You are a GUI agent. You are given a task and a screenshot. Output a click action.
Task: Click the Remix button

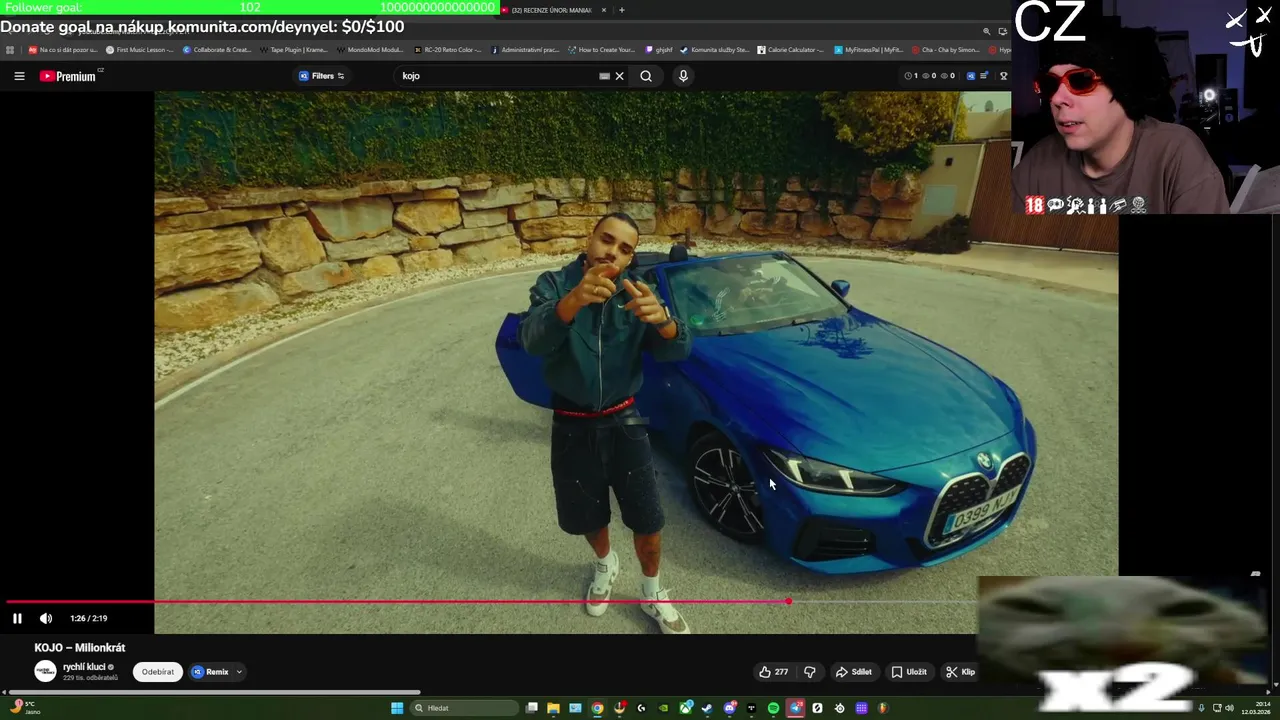(211, 672)
